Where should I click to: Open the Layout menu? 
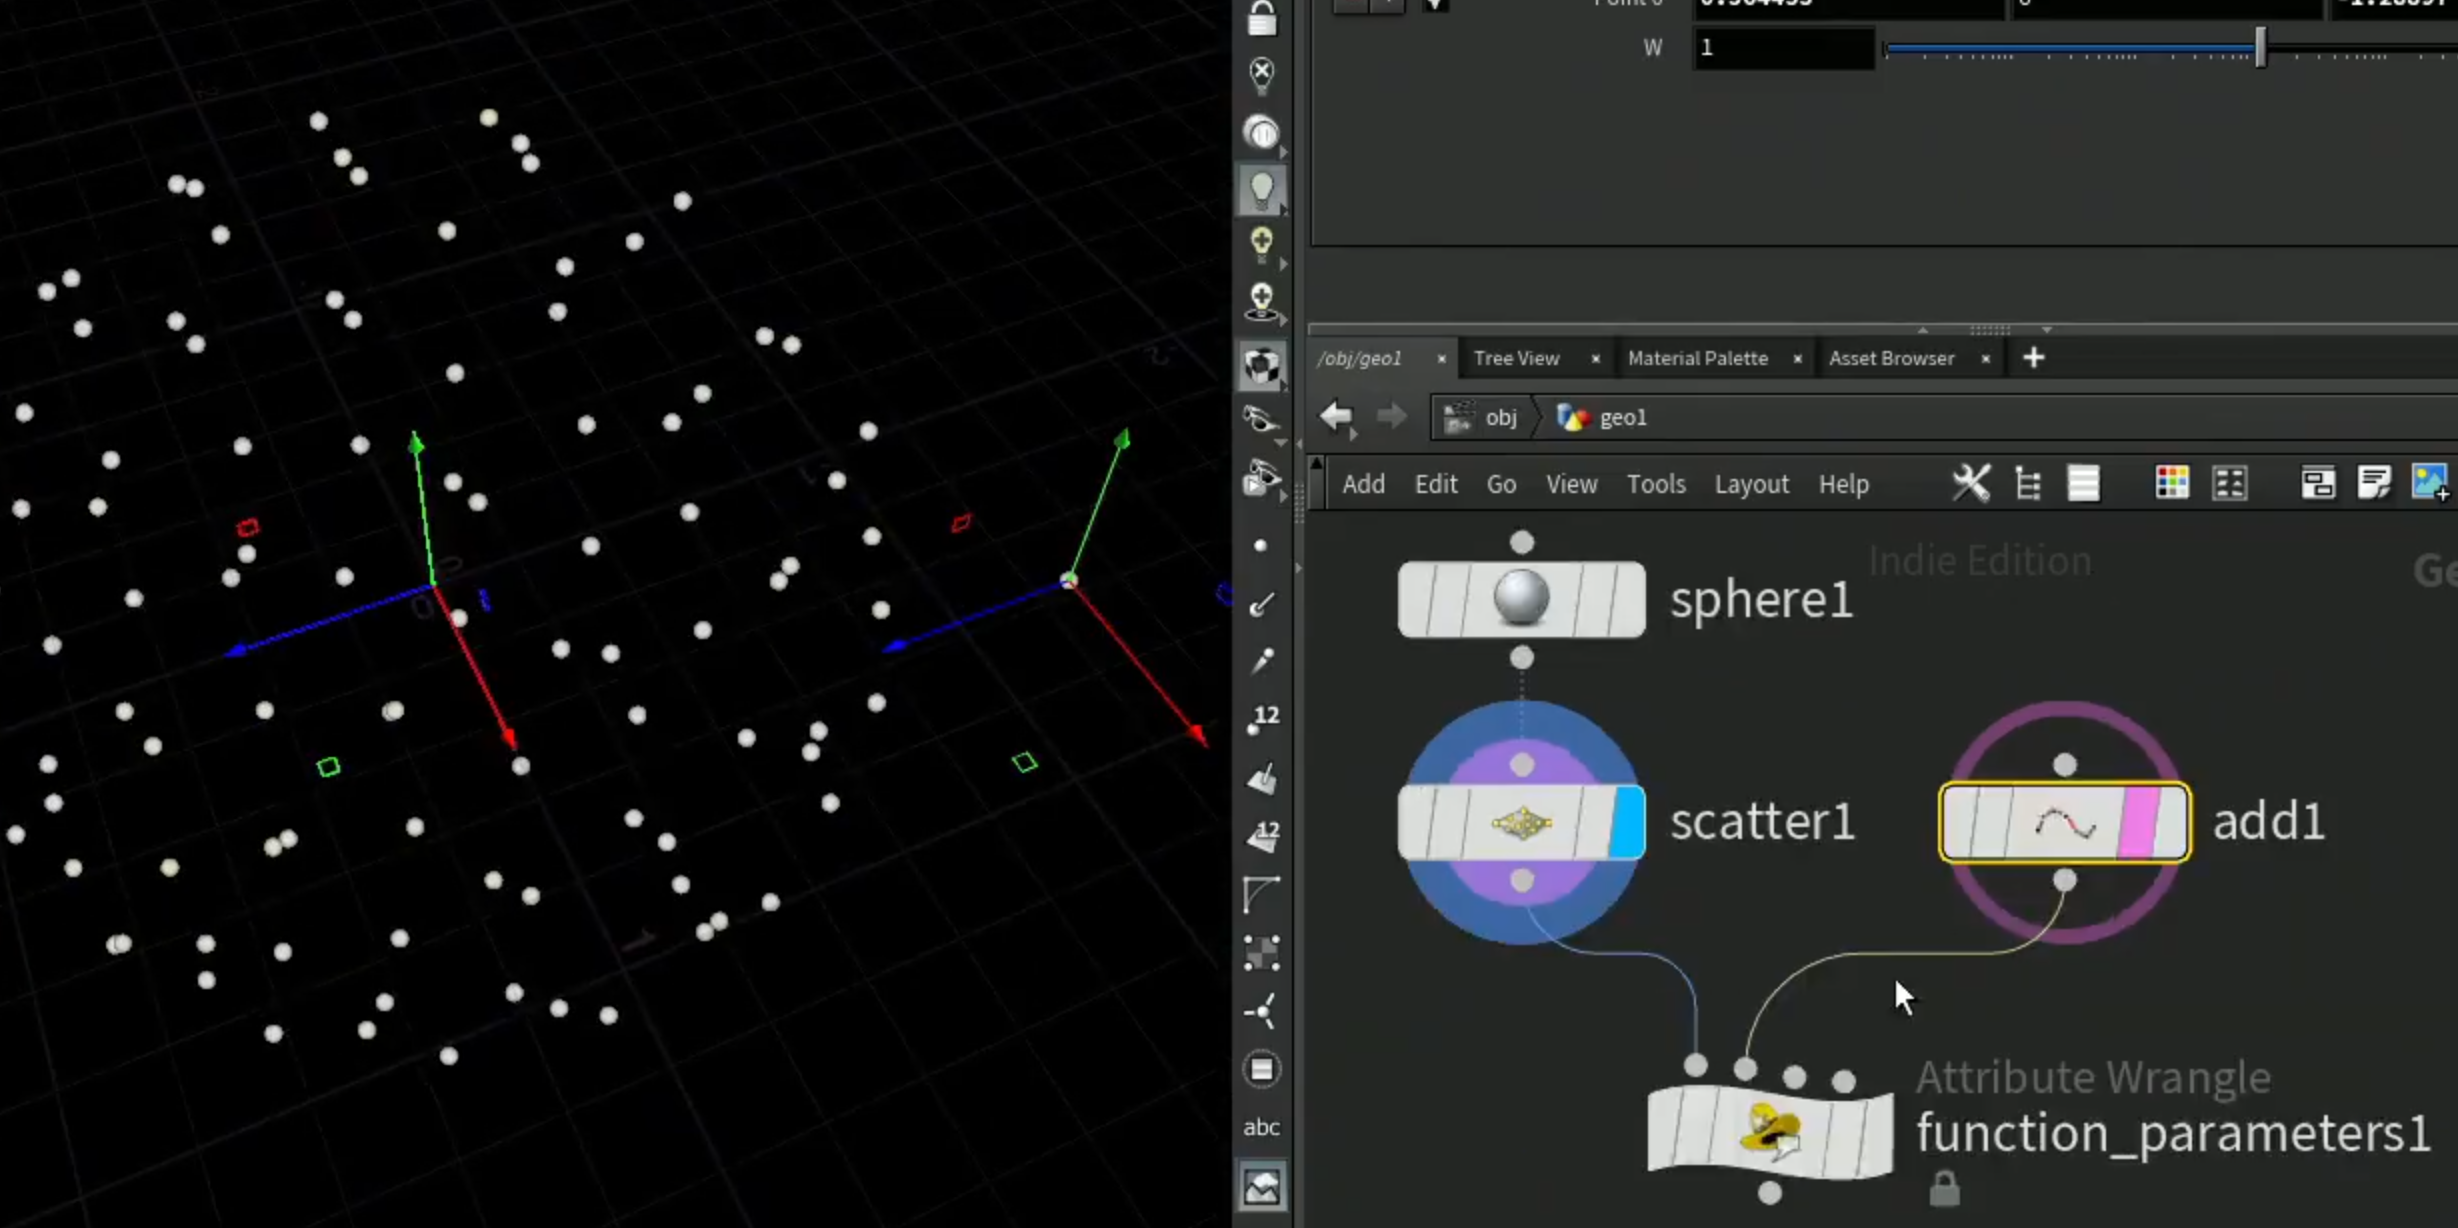click(1751, 484)
